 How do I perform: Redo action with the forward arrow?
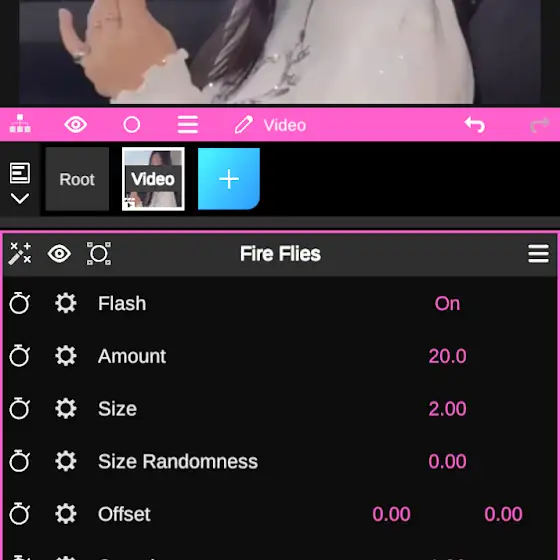(540, 125)
